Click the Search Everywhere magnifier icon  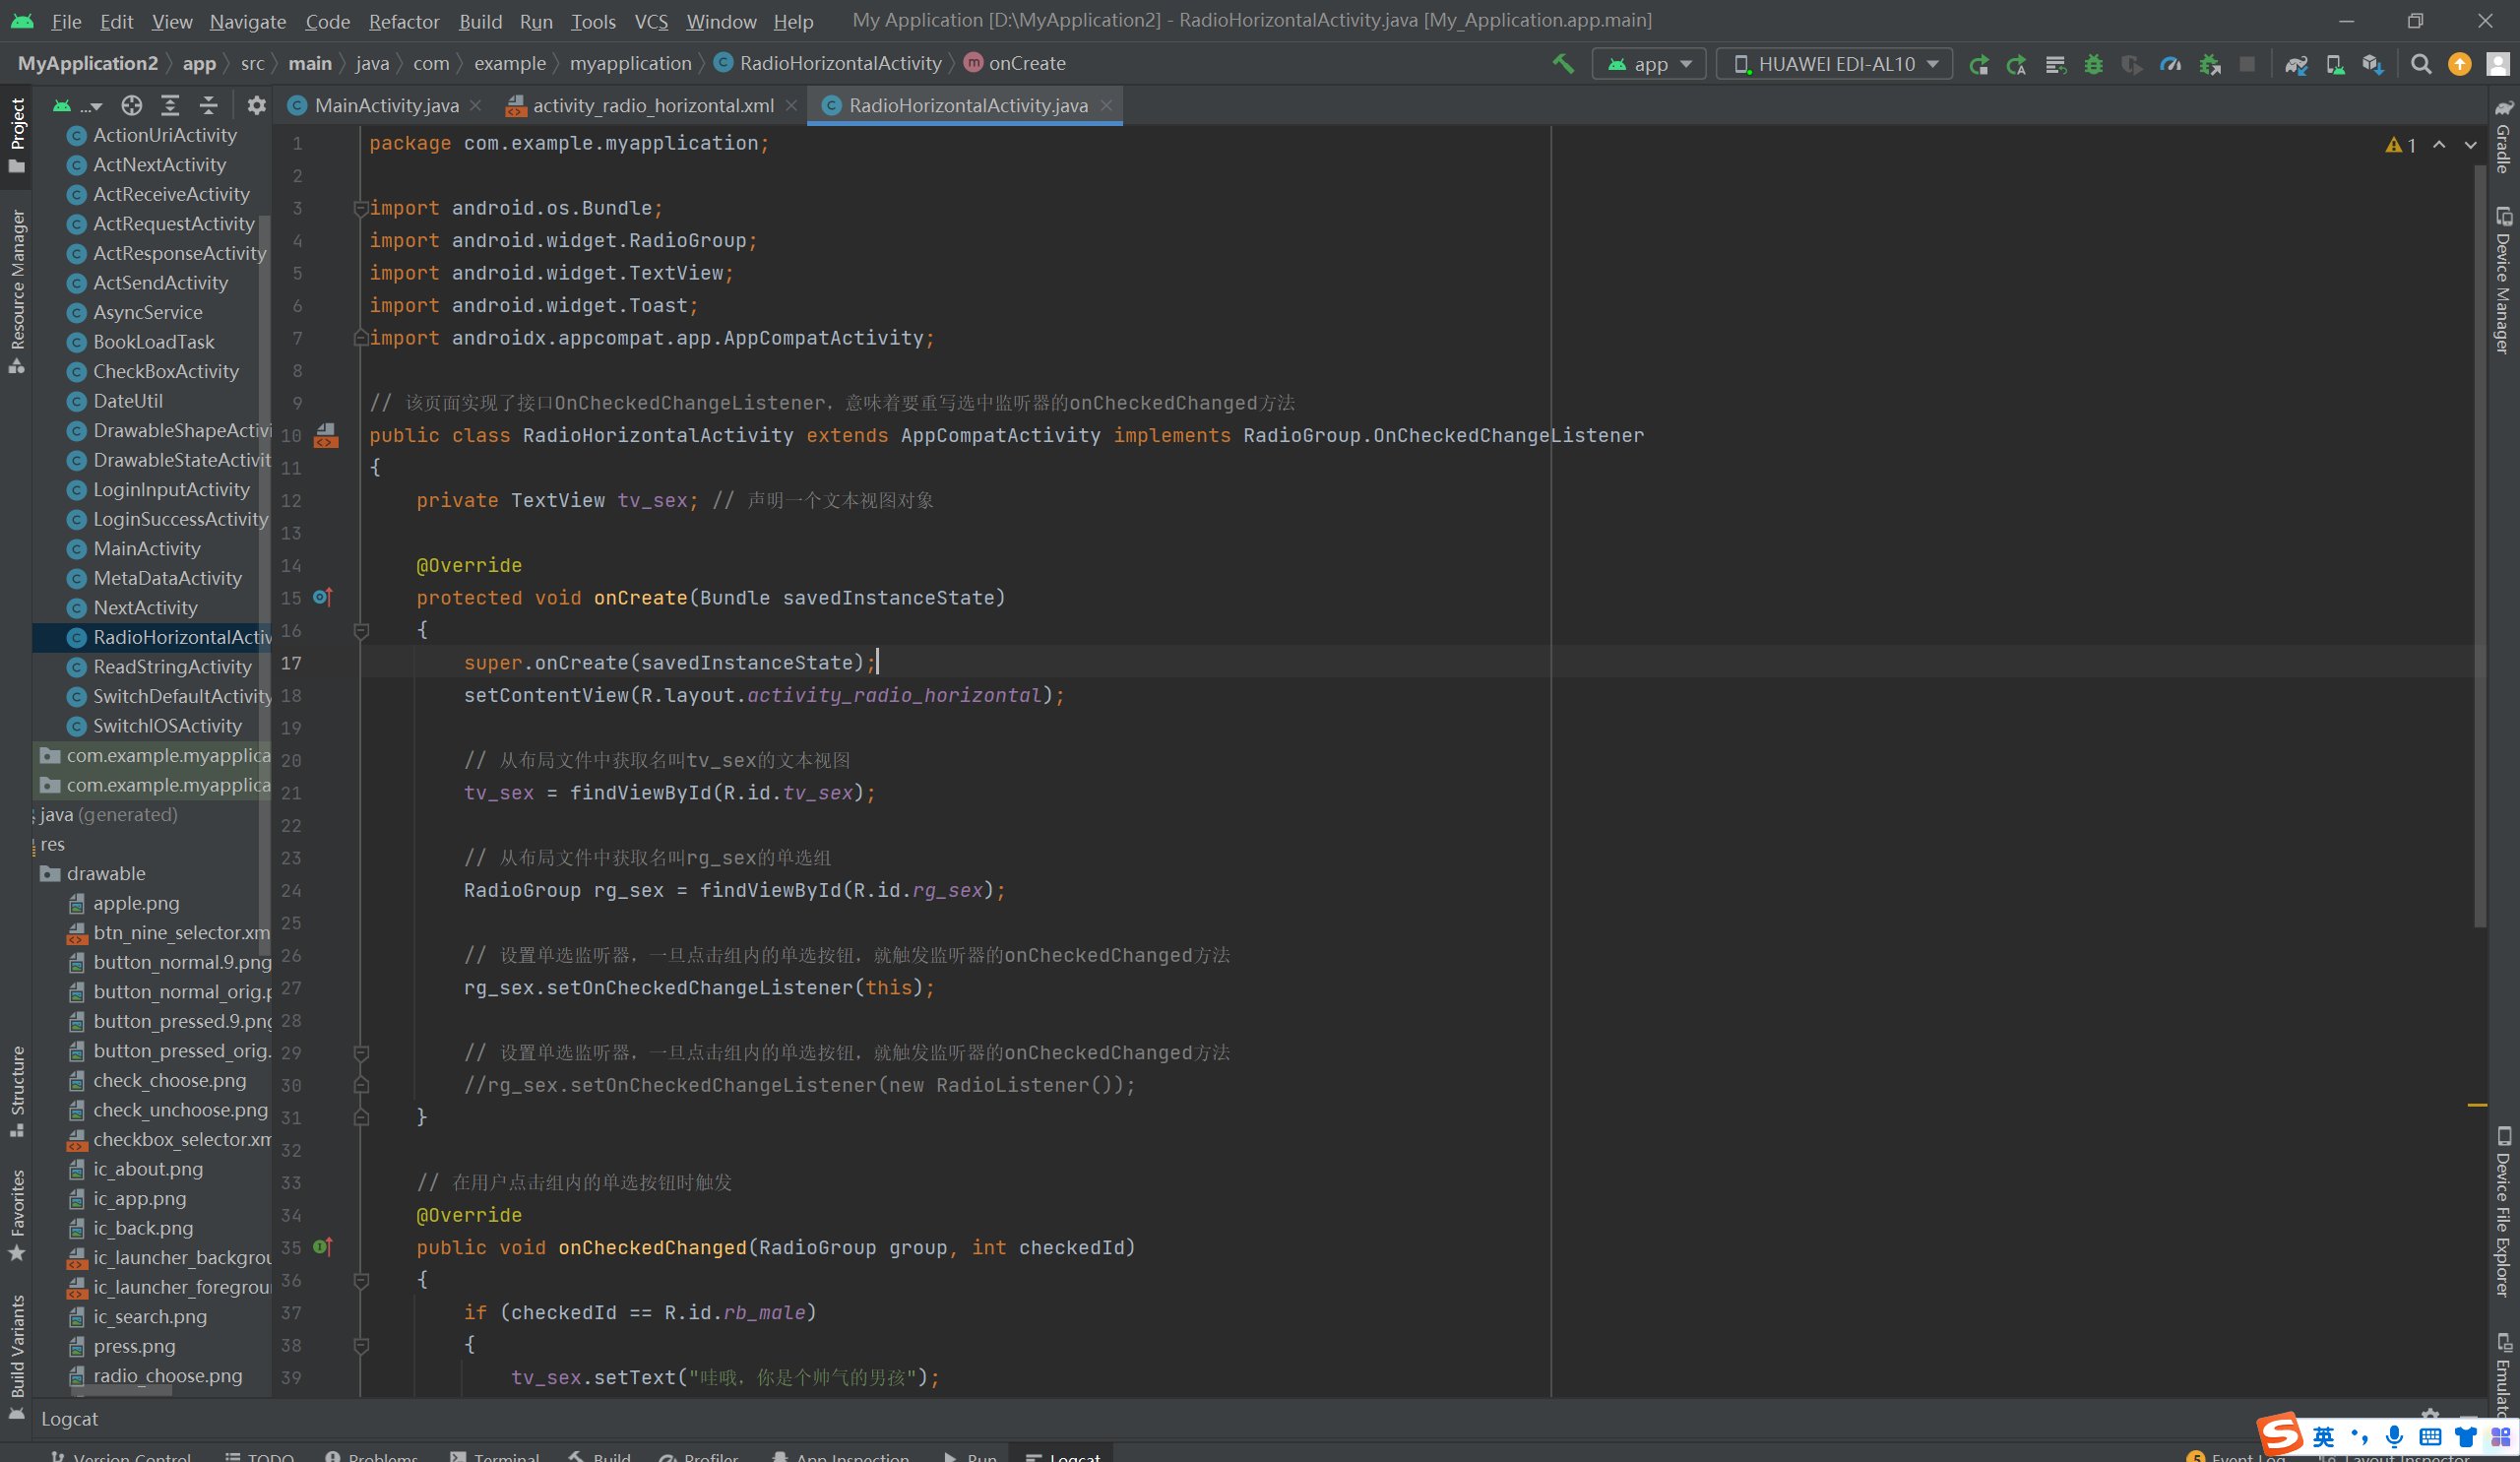(x=2420, y=64)
